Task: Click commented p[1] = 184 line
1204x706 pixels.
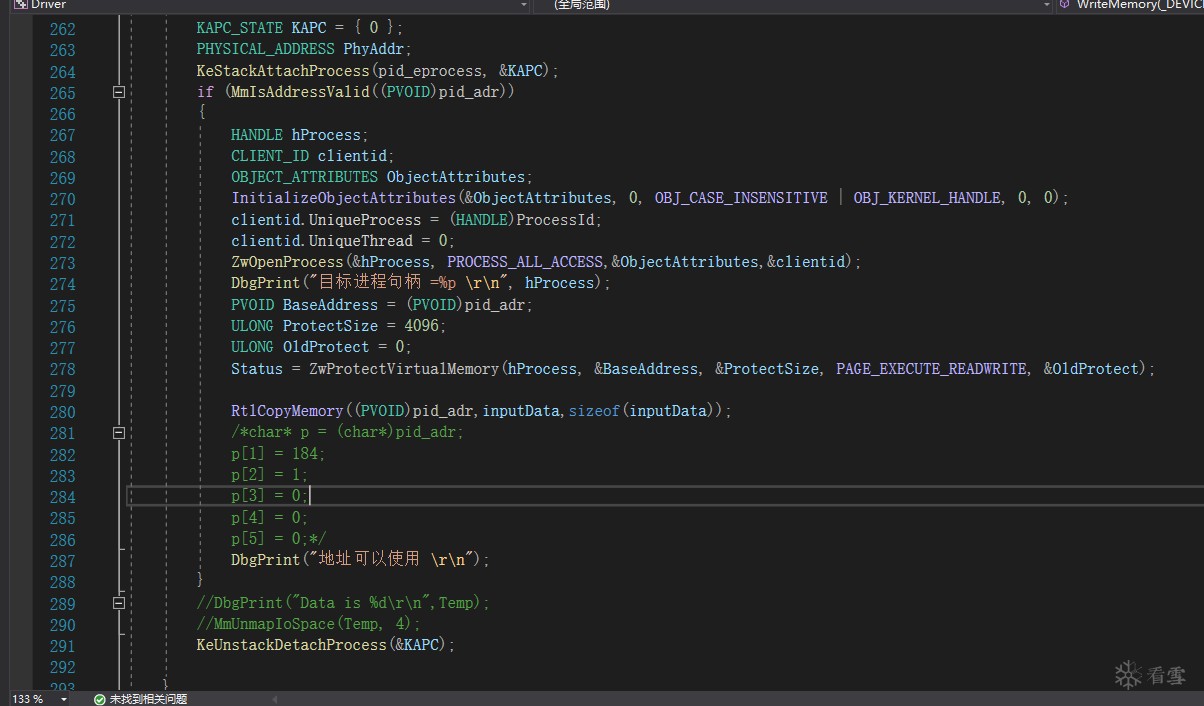Action: coord(278,454)
